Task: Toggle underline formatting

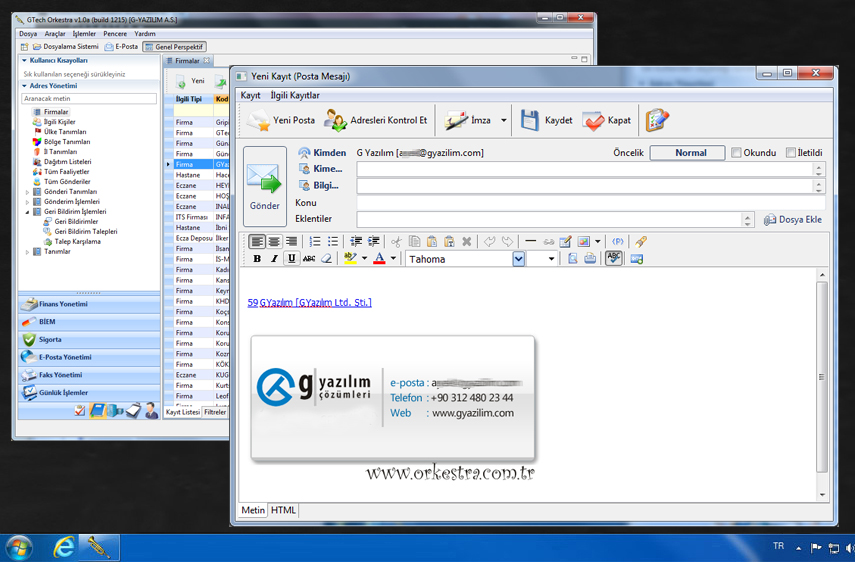Action: (x=292, y=259)
